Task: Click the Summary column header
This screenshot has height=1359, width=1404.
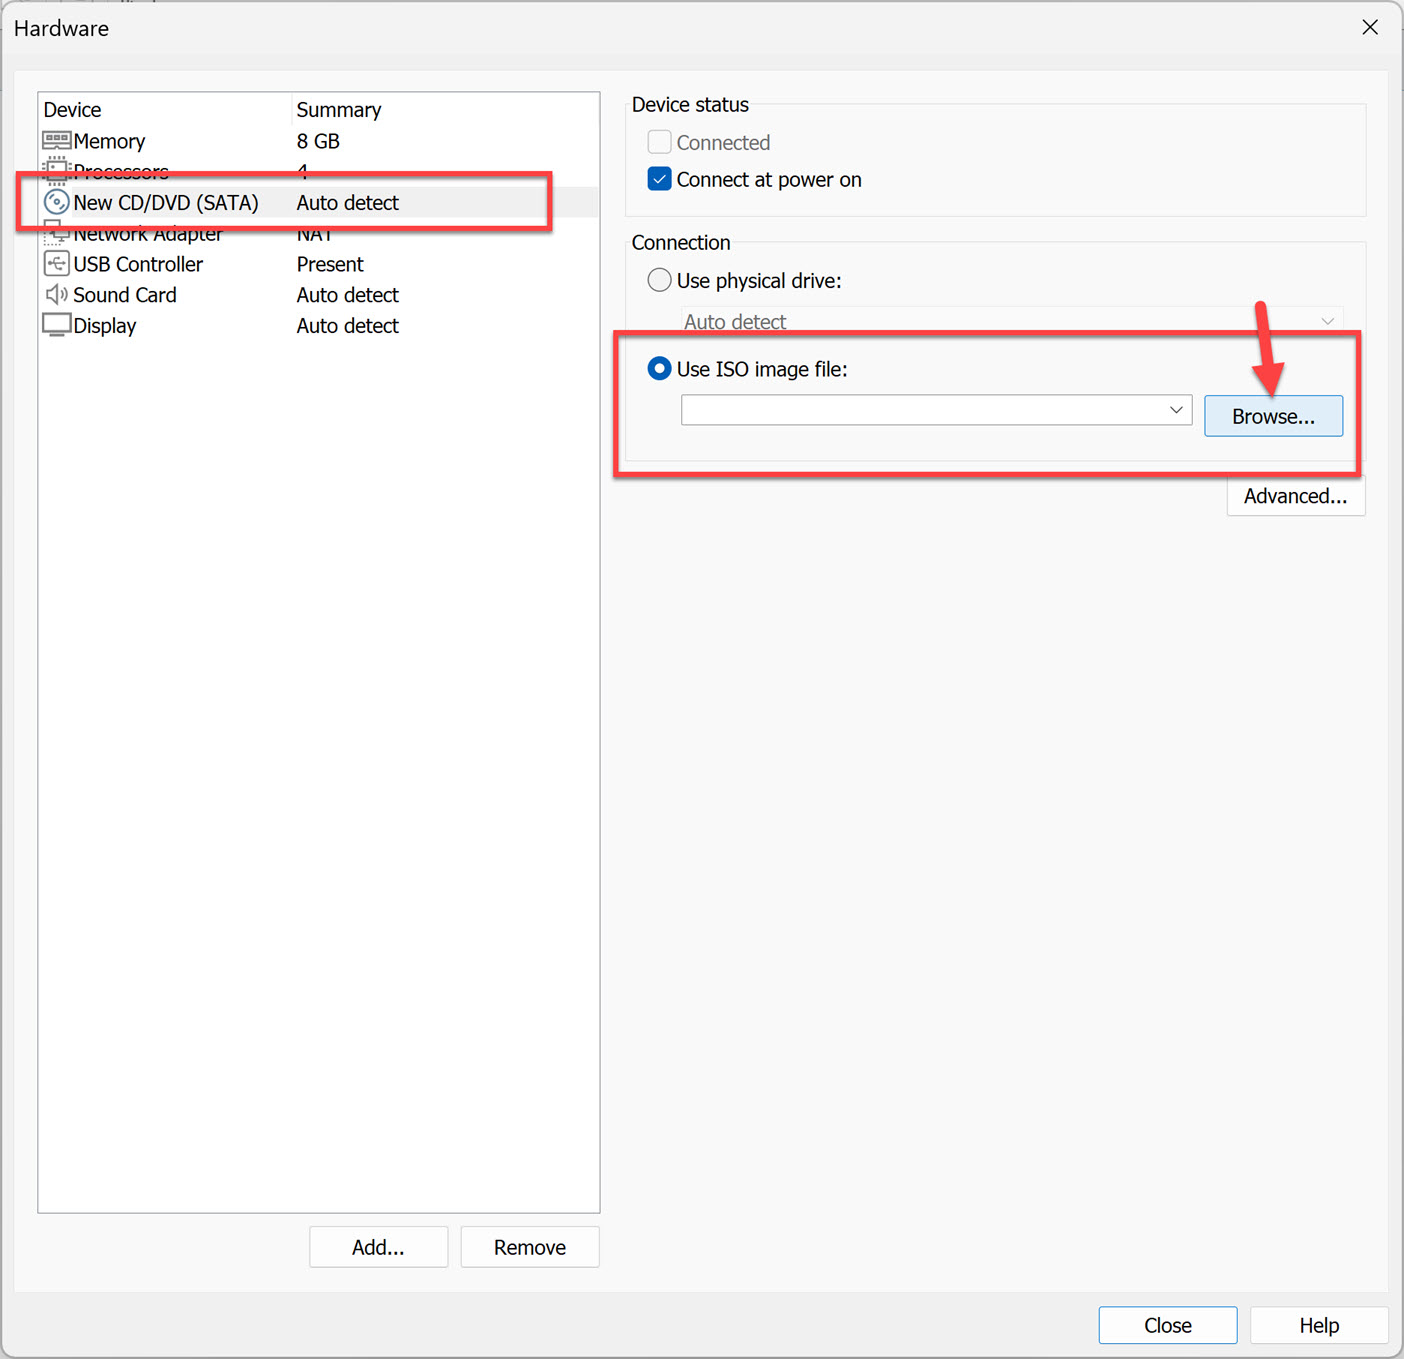Action: (339, 109)
